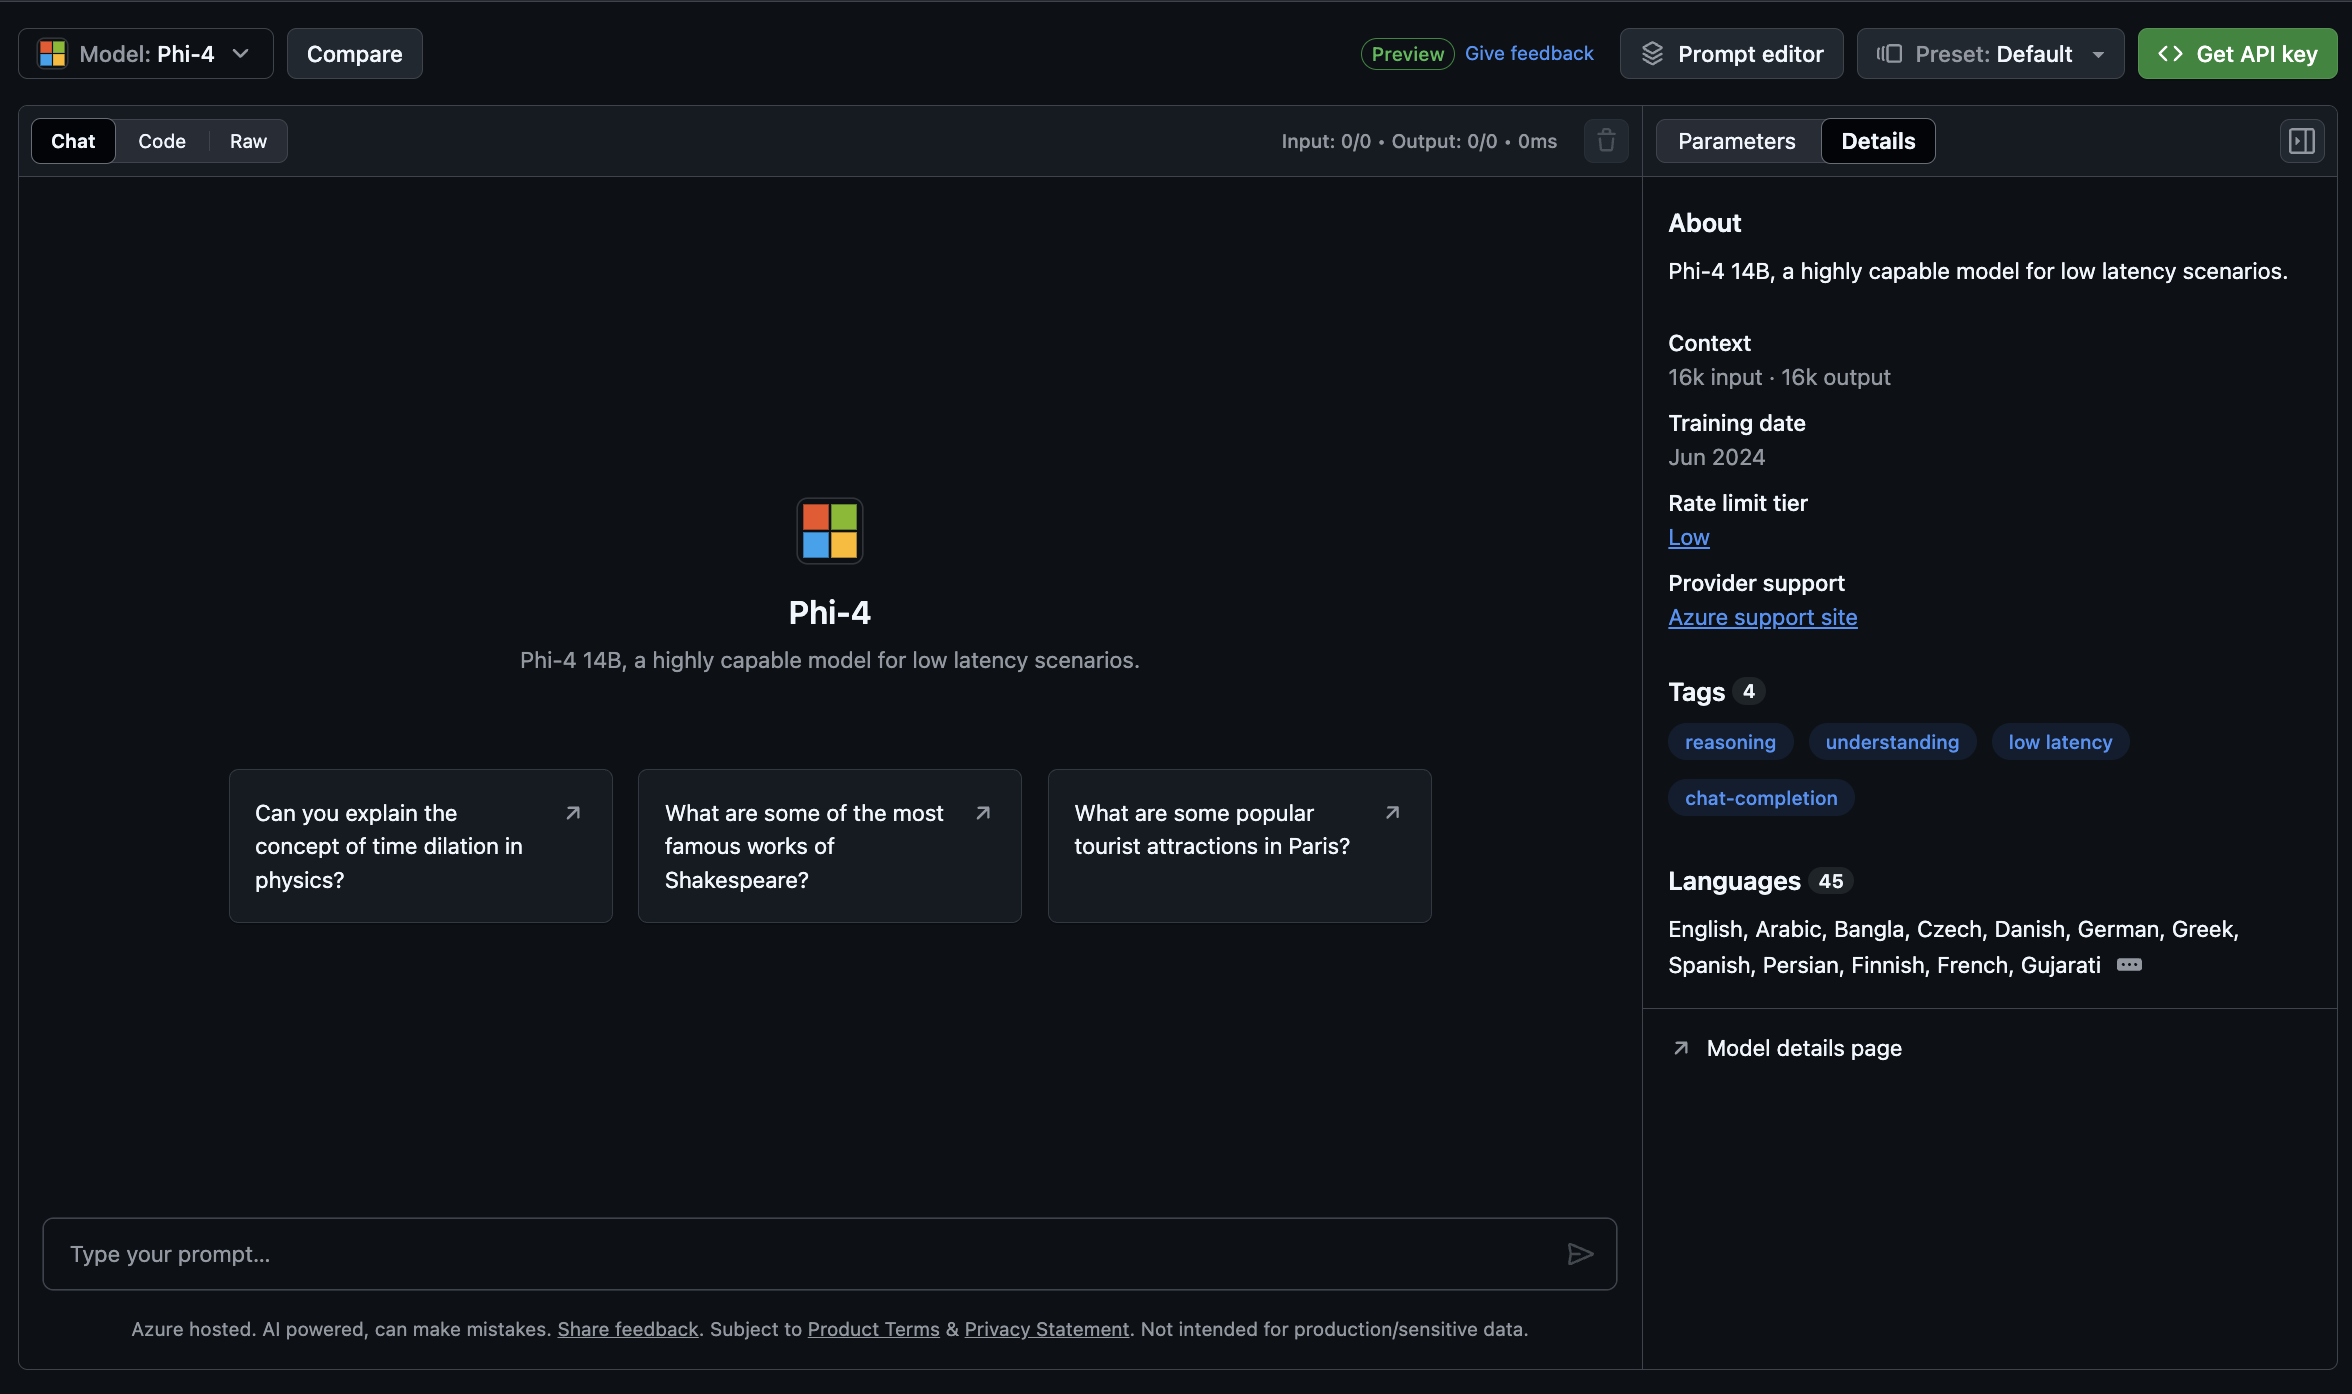Click the large Phi-4 Microsoft logo
The image size is (2352, 1394).
coord(829,531)
